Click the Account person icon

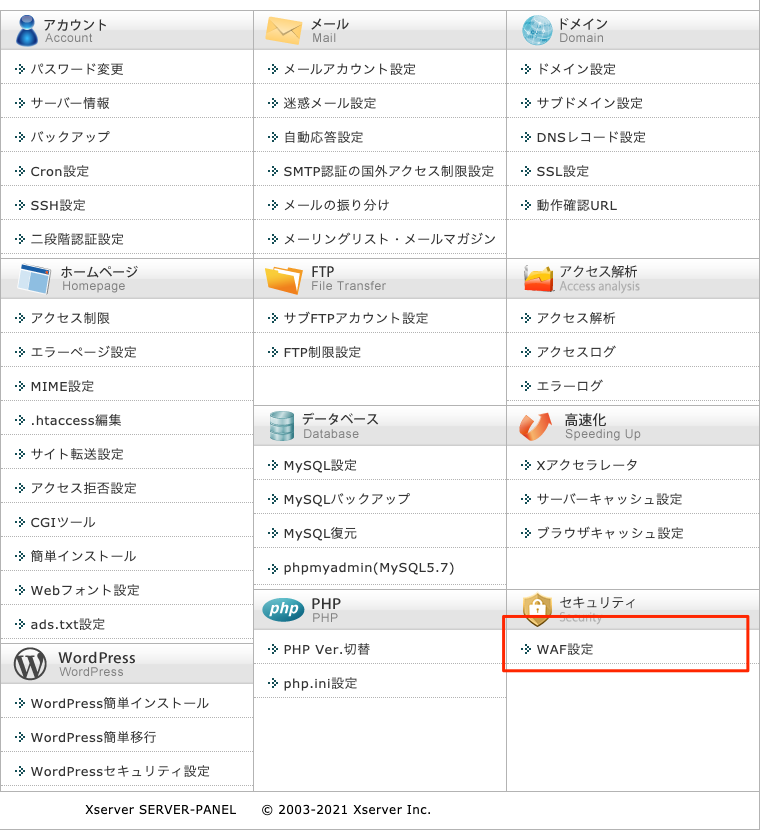point(26,30)
